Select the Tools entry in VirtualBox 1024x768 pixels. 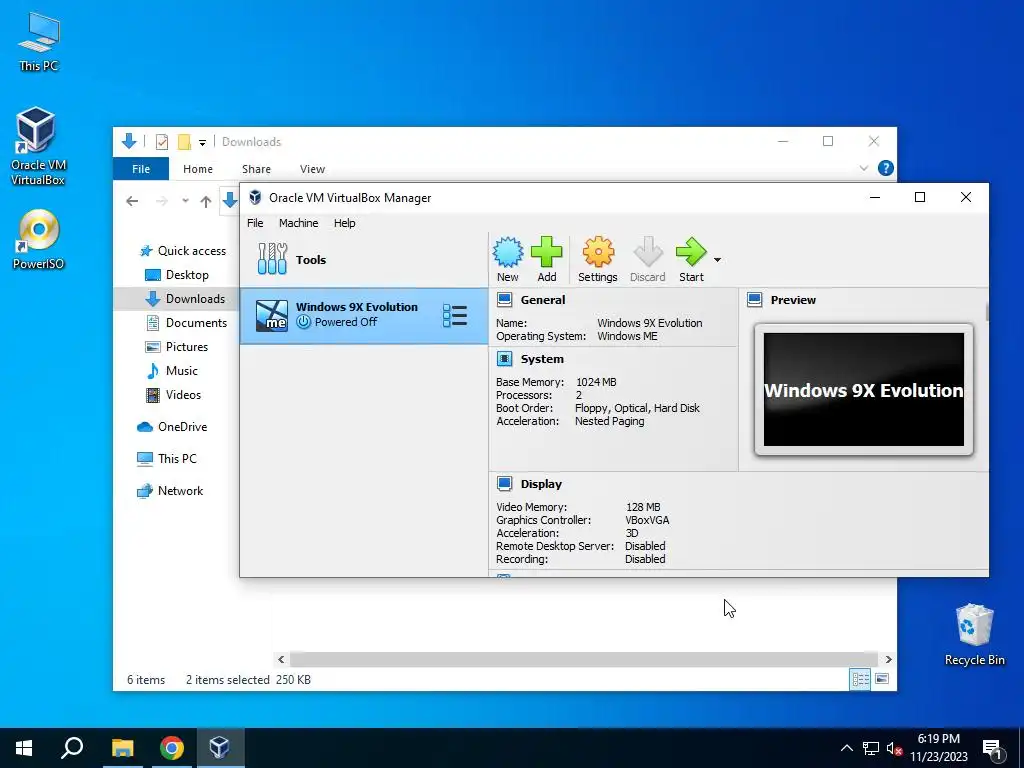(x=364, y=260)
